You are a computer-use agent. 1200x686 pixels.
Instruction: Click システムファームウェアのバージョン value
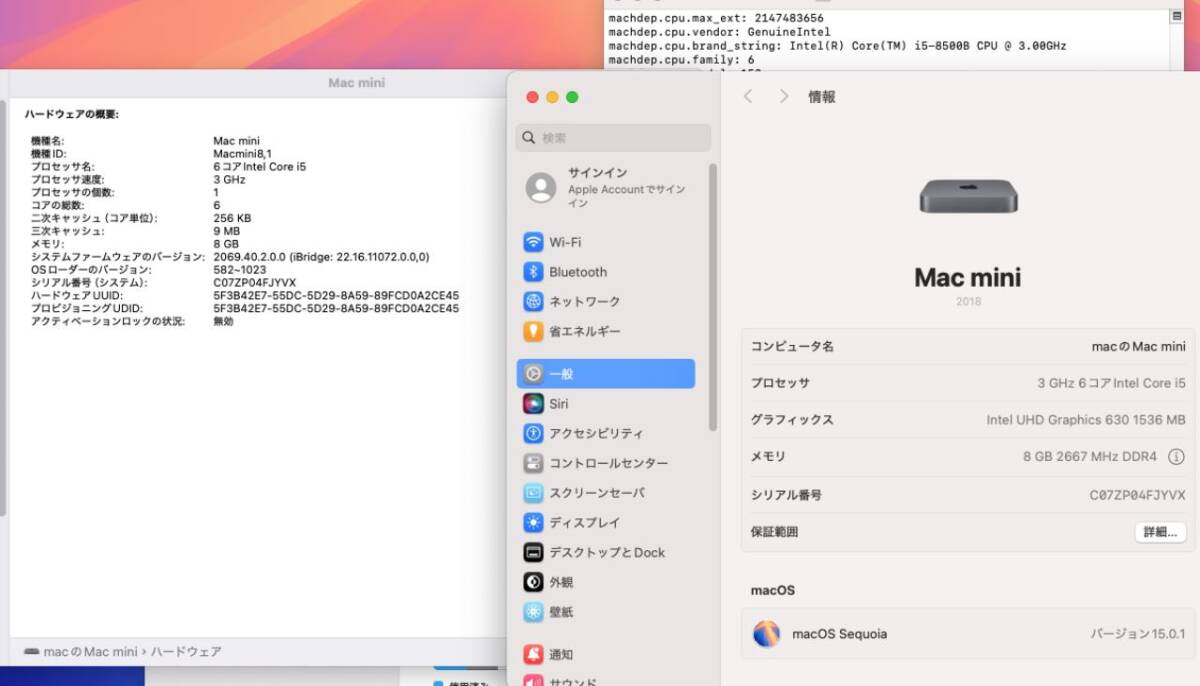coord(321,257)
